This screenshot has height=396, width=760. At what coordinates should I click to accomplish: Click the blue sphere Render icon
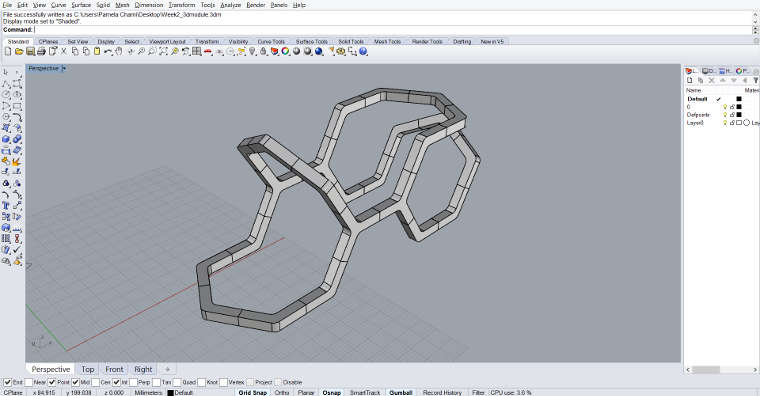click(x=319, y=51)
